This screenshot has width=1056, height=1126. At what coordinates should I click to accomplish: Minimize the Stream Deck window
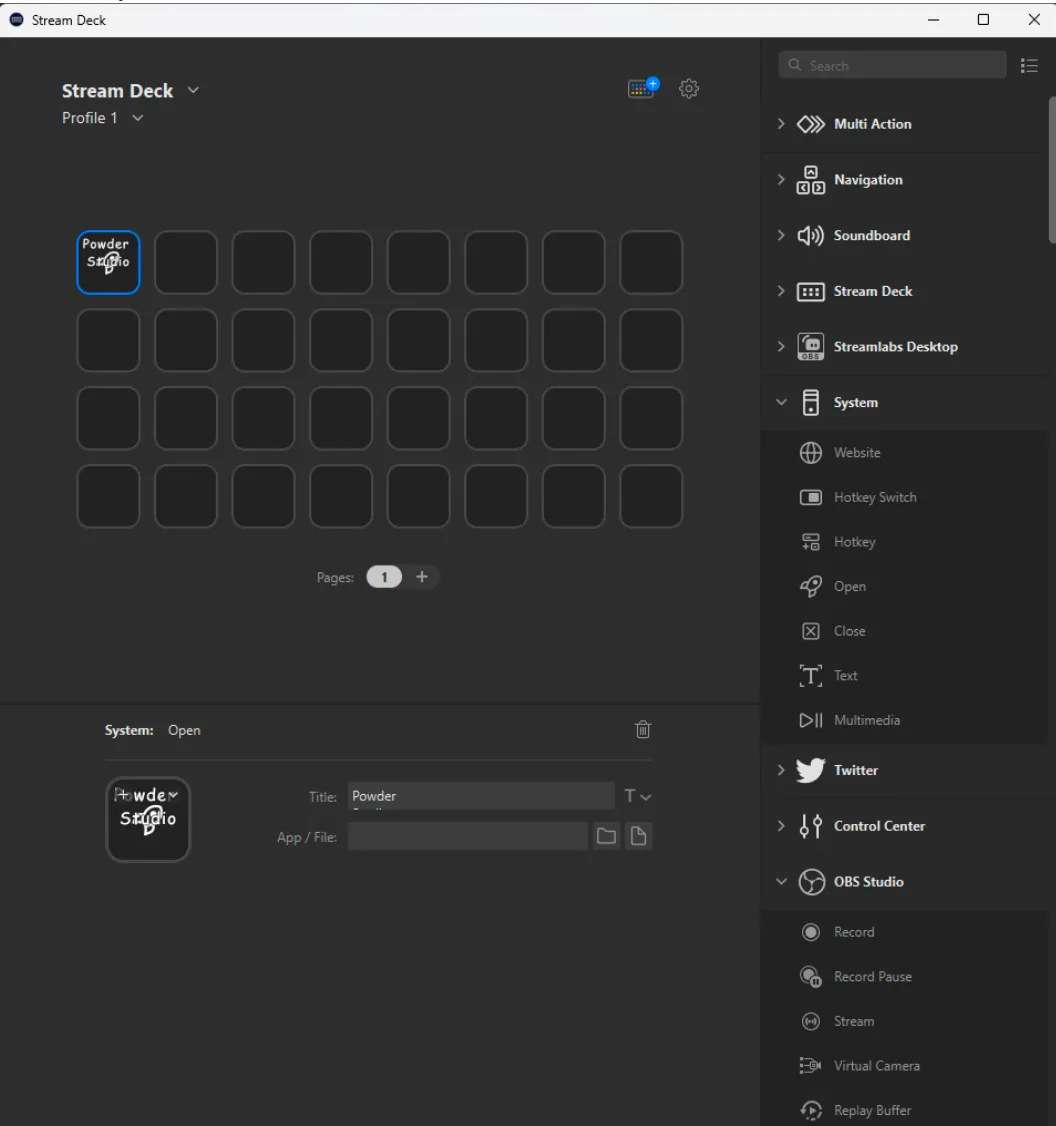pyautogui.click(x=933, y=20)
